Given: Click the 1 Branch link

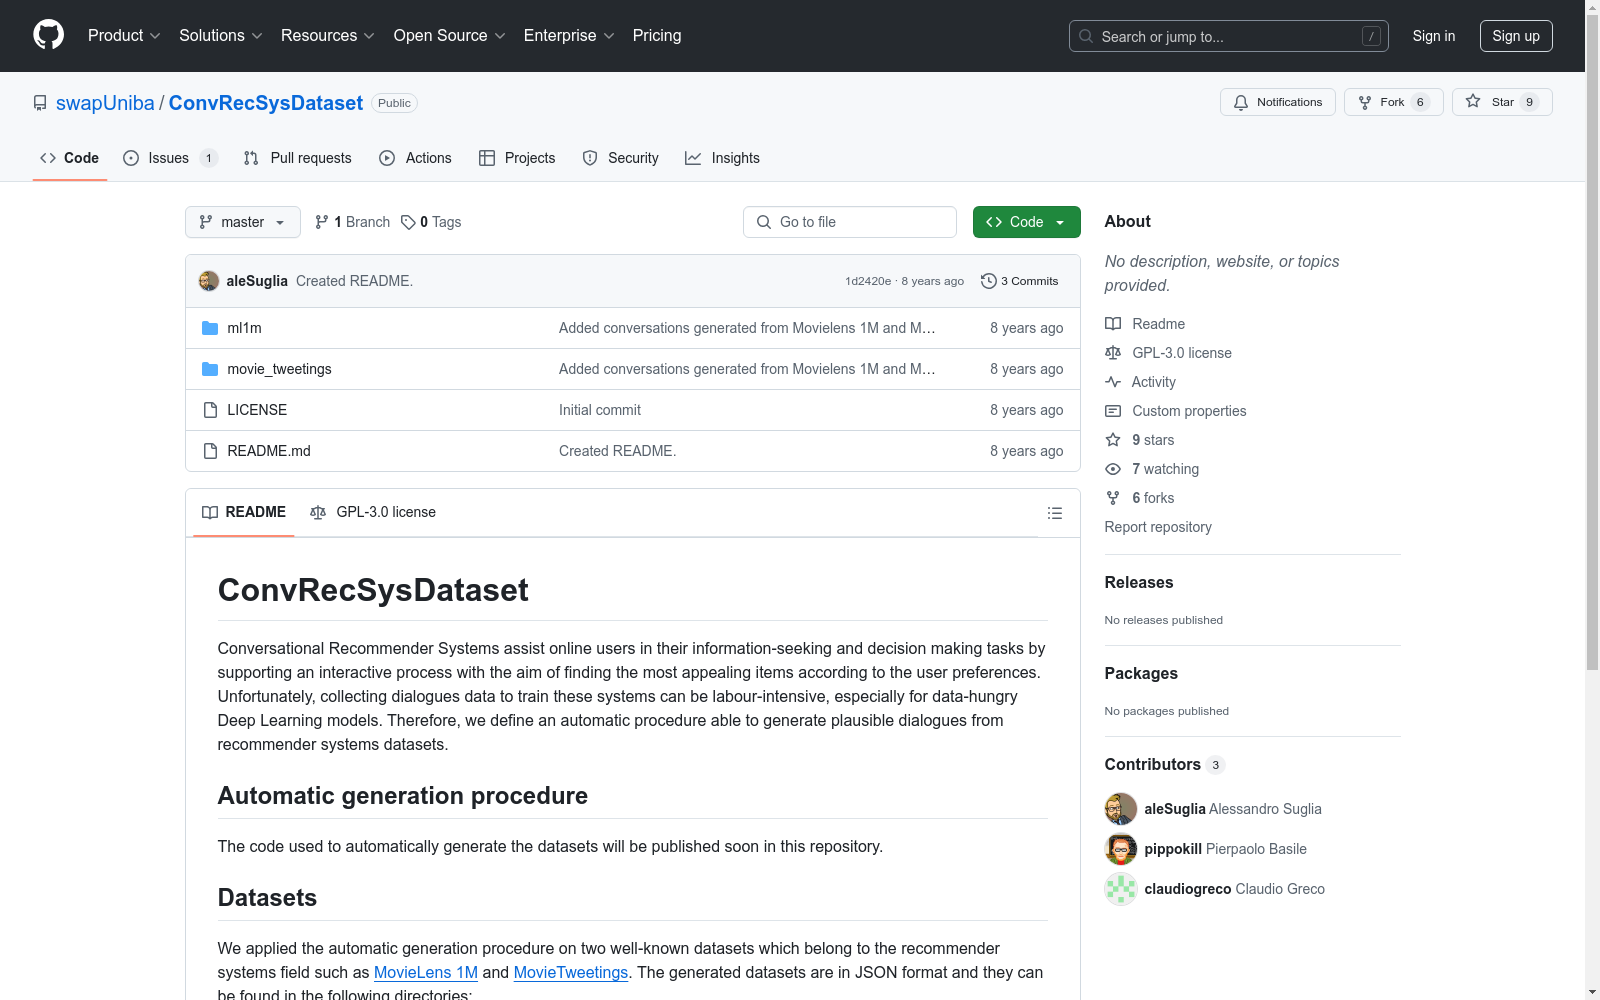Looking at the screenshot, I should click(352, 222).
